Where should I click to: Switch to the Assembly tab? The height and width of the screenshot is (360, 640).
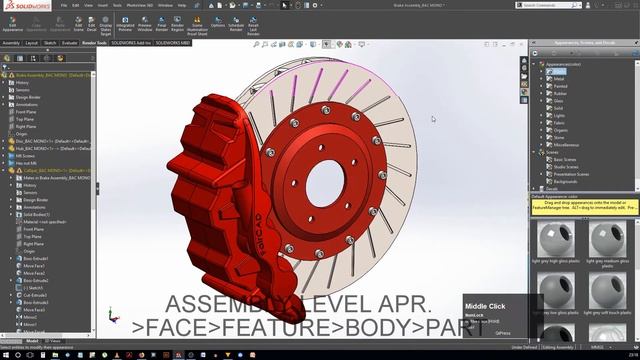(x=11, y=43)
